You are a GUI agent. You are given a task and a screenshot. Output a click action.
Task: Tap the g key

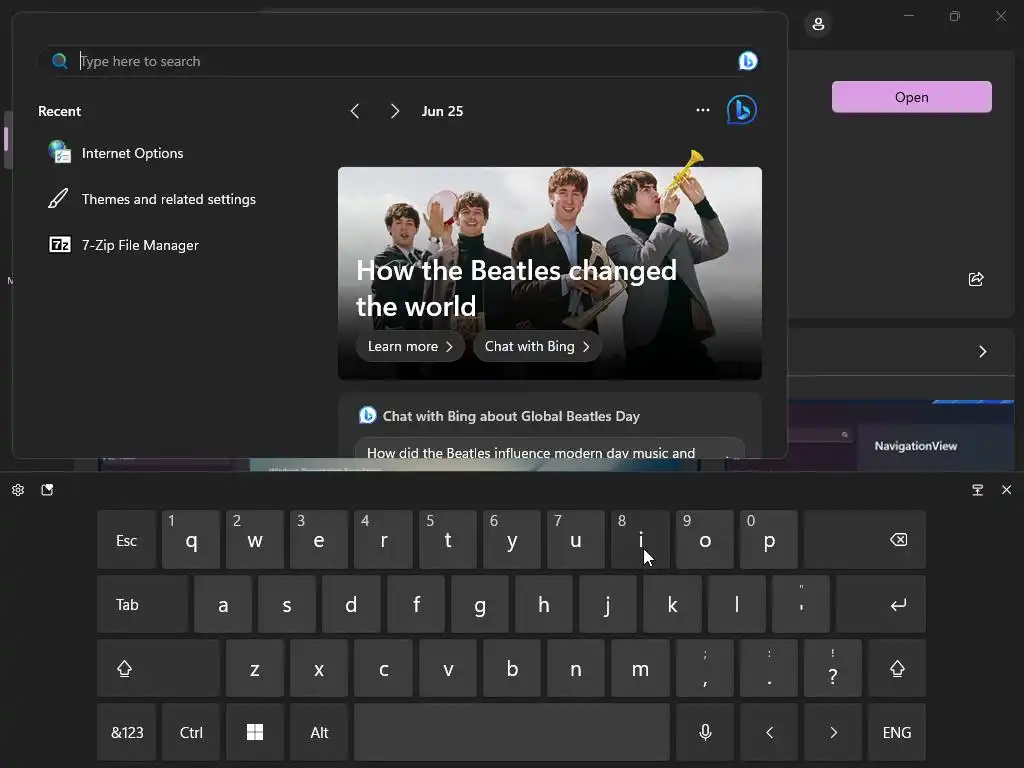tap(480, 604)
